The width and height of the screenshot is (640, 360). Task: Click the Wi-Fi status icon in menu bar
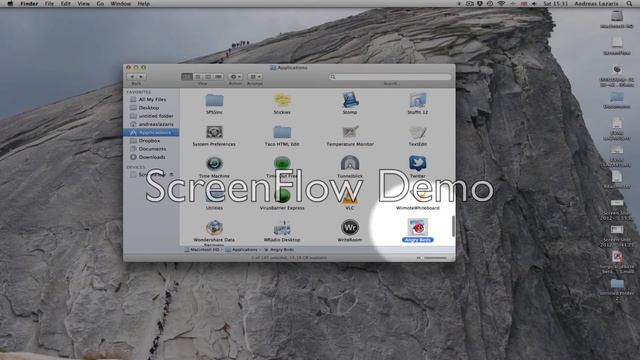pos(501,4)
